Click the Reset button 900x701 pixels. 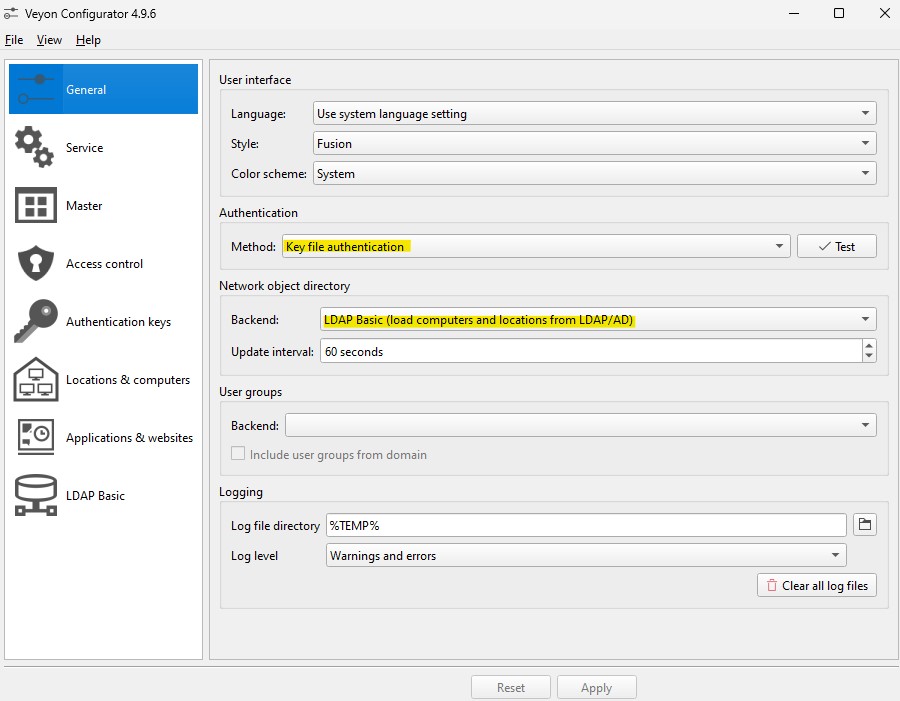click(510, 687)
